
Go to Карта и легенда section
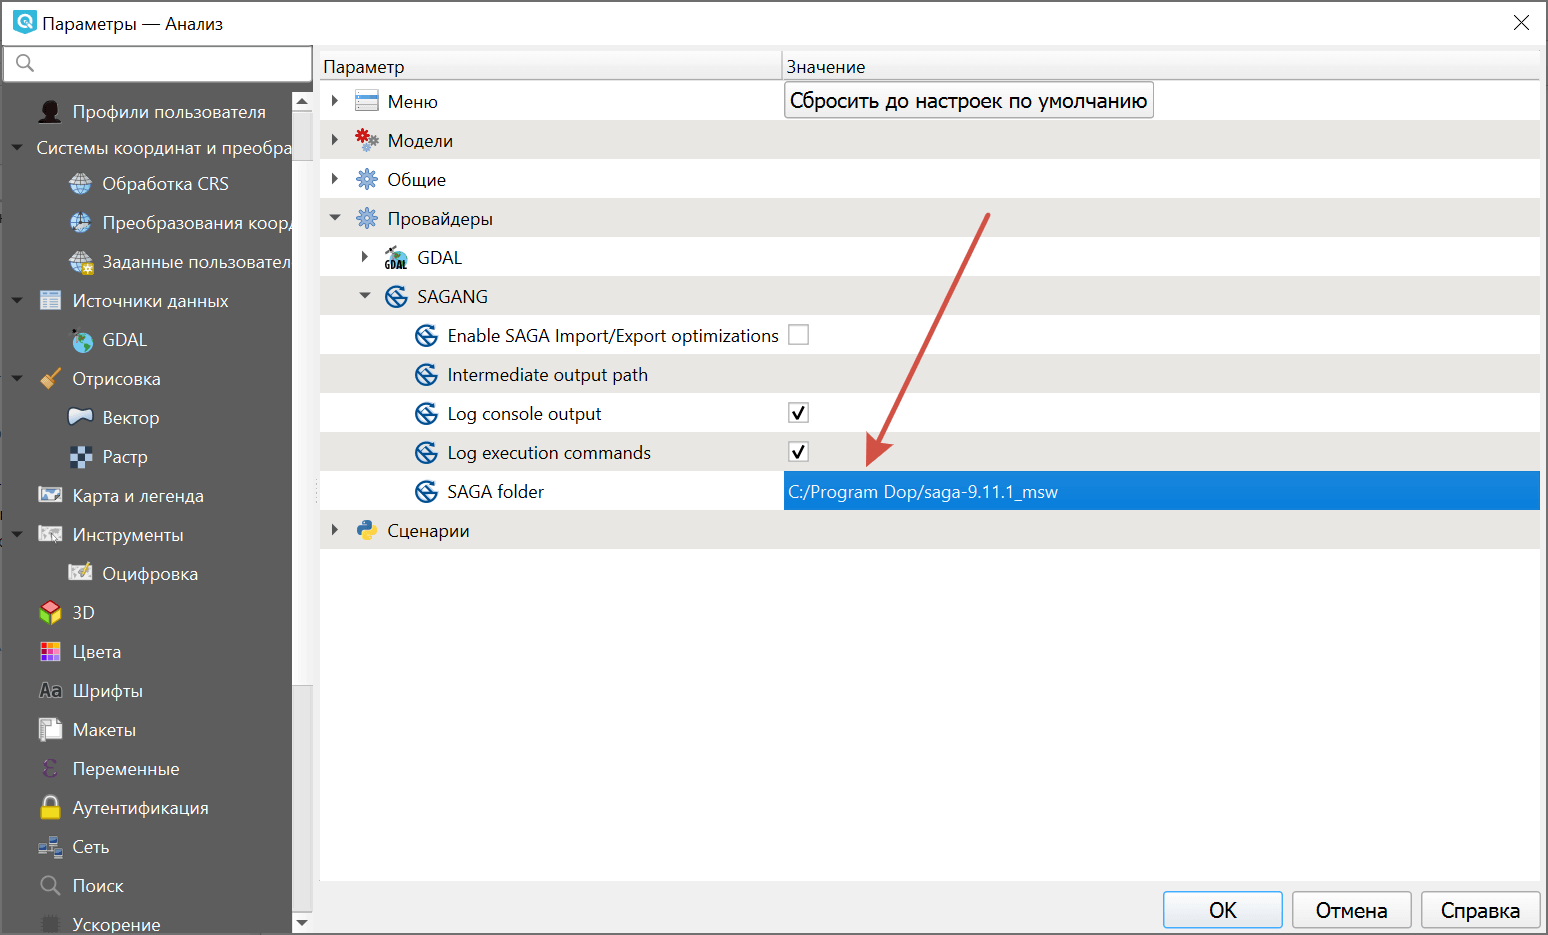pos(137,496)
